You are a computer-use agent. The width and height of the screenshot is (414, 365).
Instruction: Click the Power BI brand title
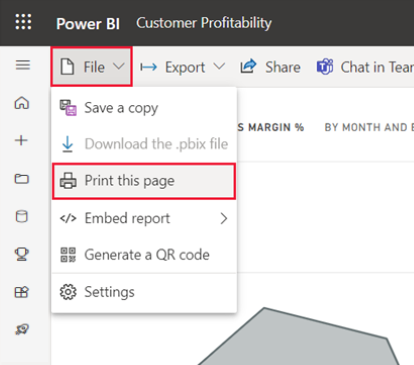88,24
